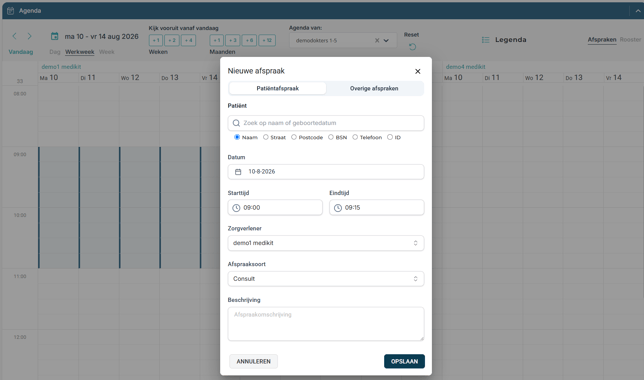This screenshot has height=380, width=644.
Task: Open the date picker calendar icon in the agenda header
Action: coord(54,36)
